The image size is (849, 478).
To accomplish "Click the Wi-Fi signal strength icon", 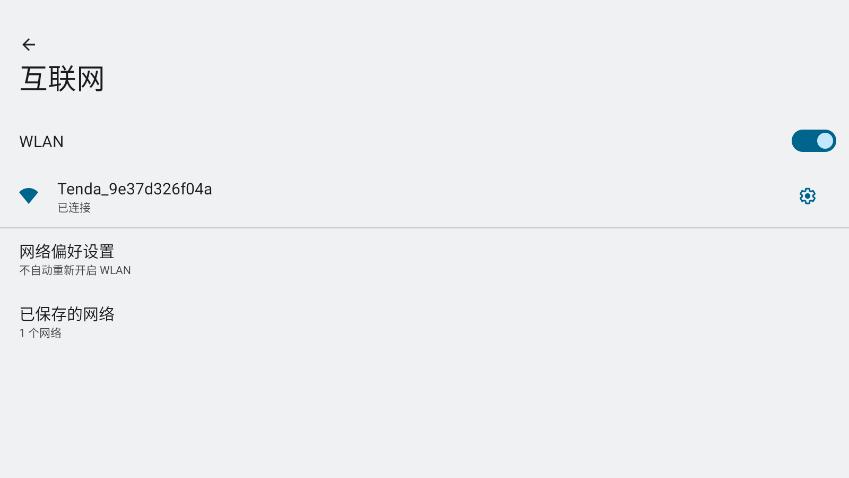I will tap(29, 196).
